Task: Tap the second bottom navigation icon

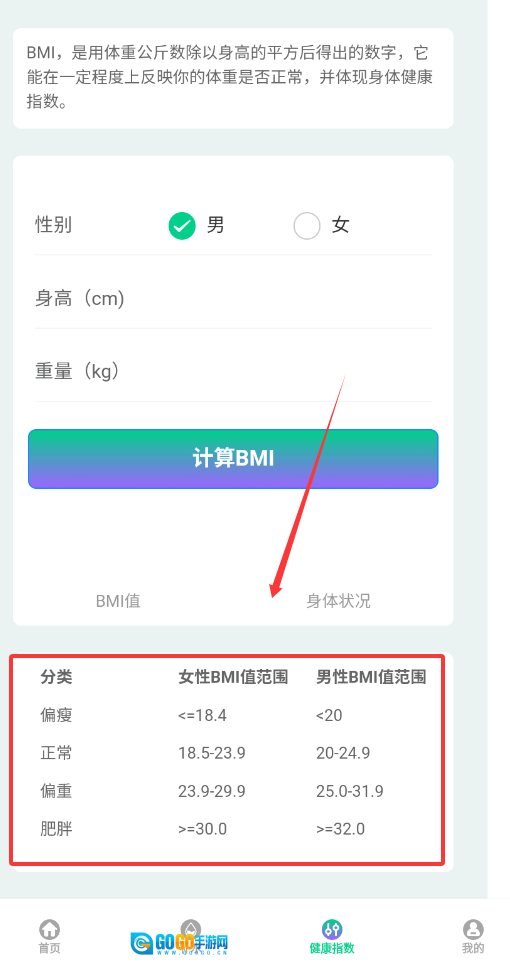Action: 191,928
